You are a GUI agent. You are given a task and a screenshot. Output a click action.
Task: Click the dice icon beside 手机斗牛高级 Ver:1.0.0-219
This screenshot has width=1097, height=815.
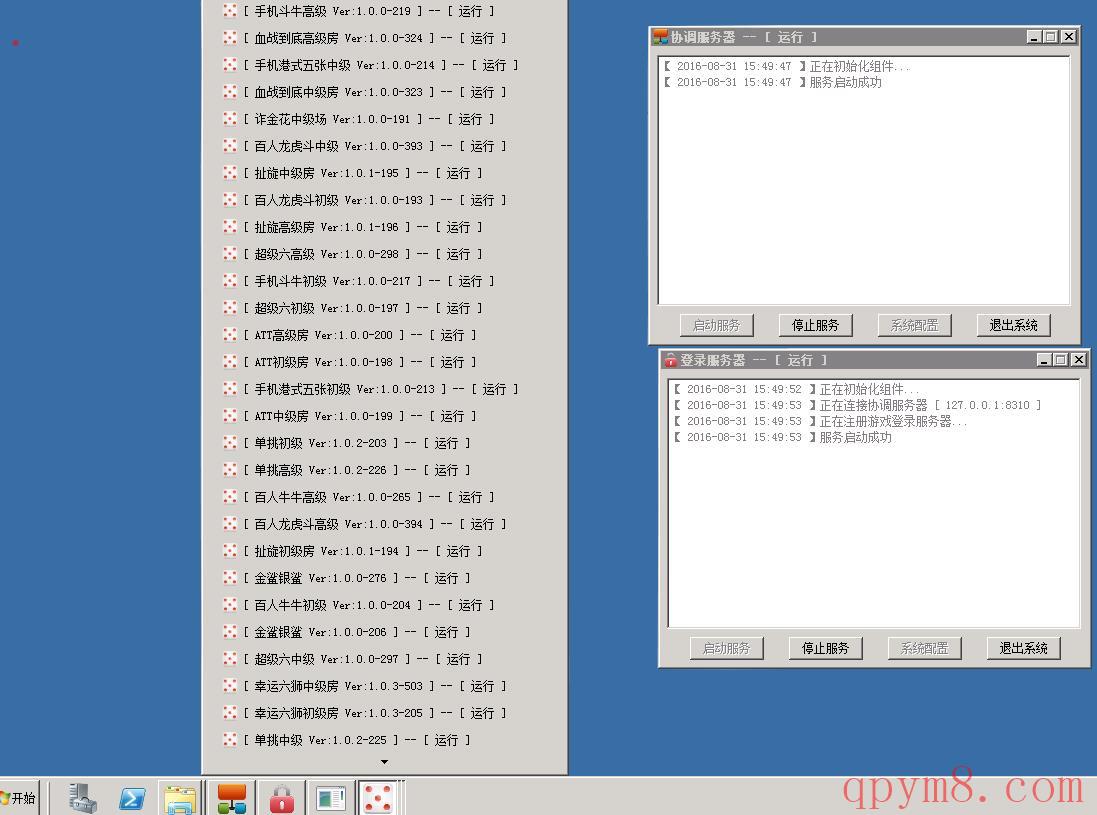point(229,10)
